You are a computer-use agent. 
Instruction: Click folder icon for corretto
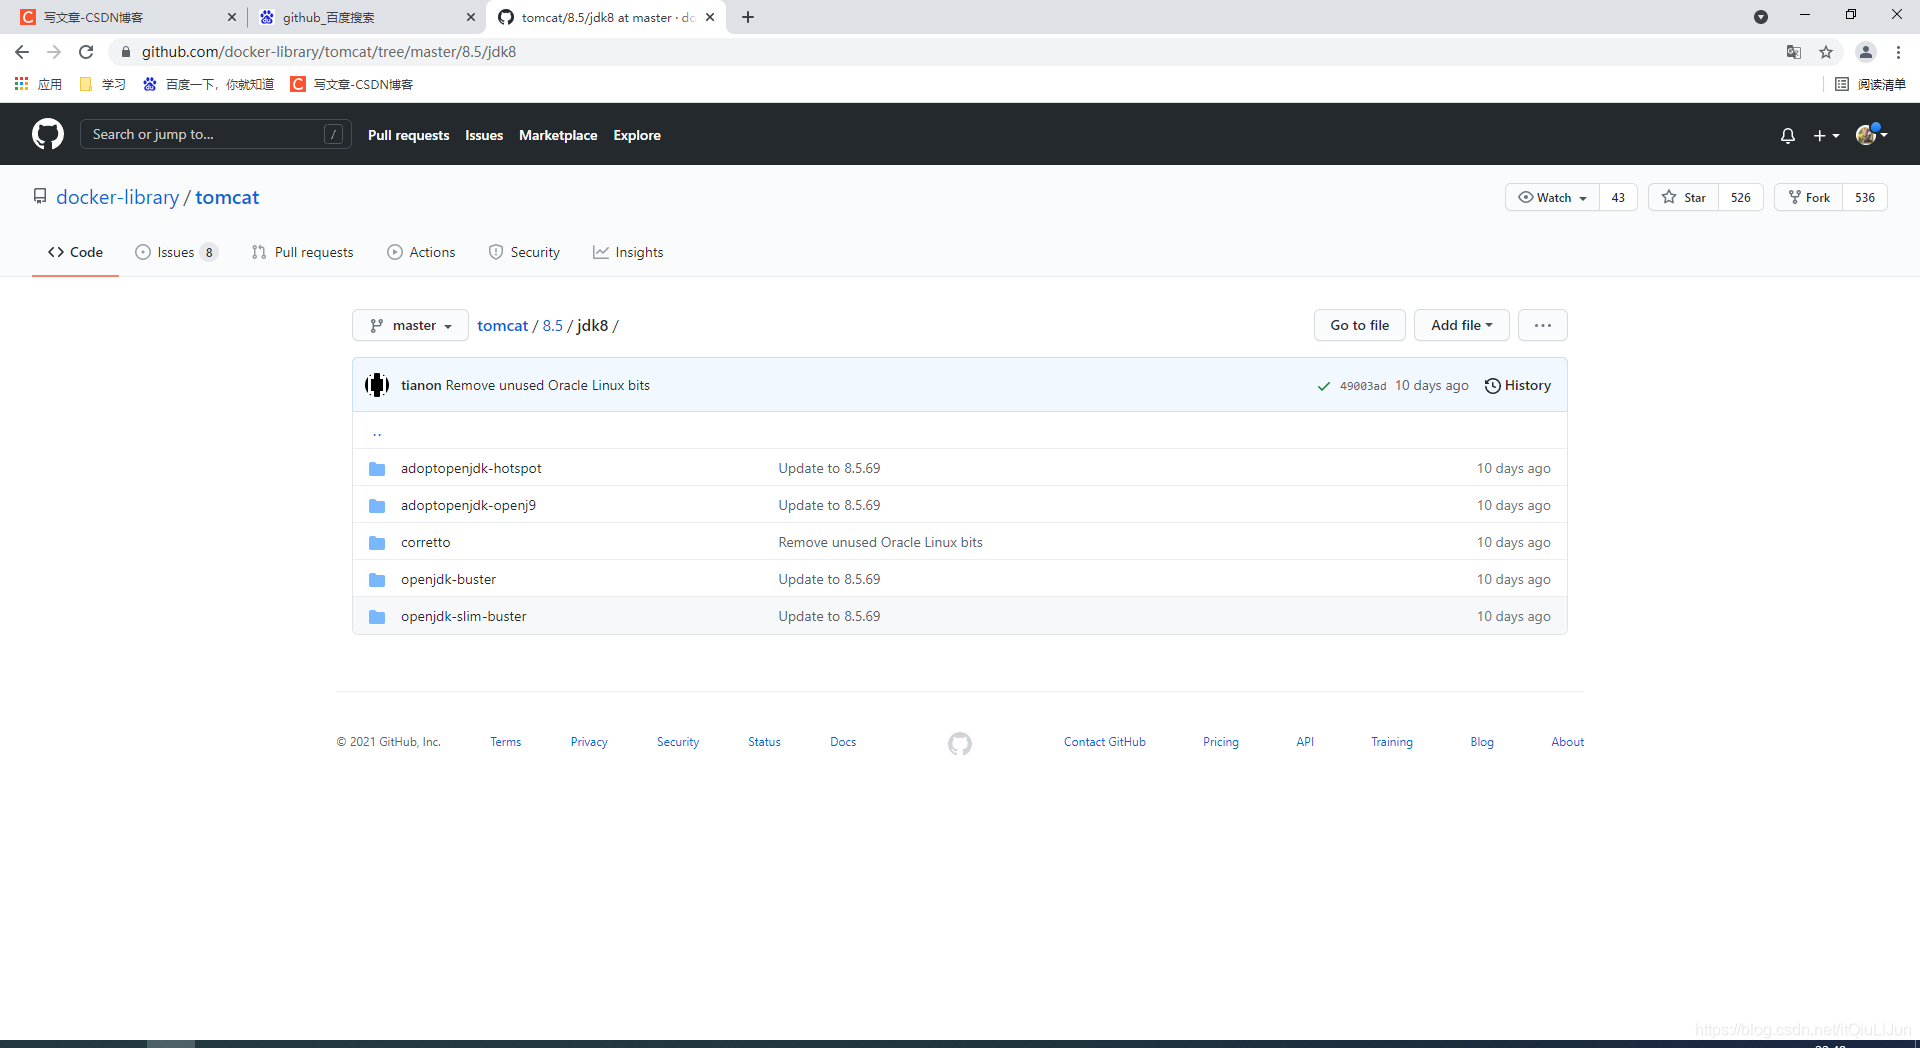tap(377, 542)
